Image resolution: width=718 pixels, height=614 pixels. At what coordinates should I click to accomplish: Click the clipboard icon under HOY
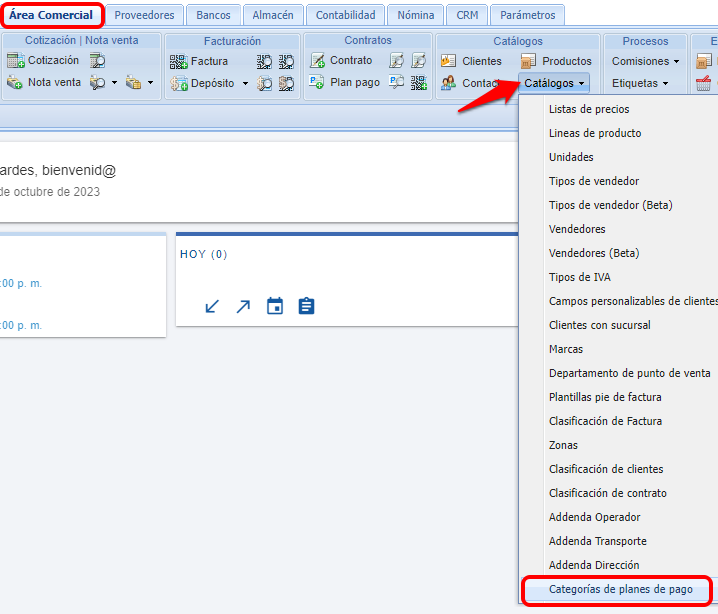point(306,306)
